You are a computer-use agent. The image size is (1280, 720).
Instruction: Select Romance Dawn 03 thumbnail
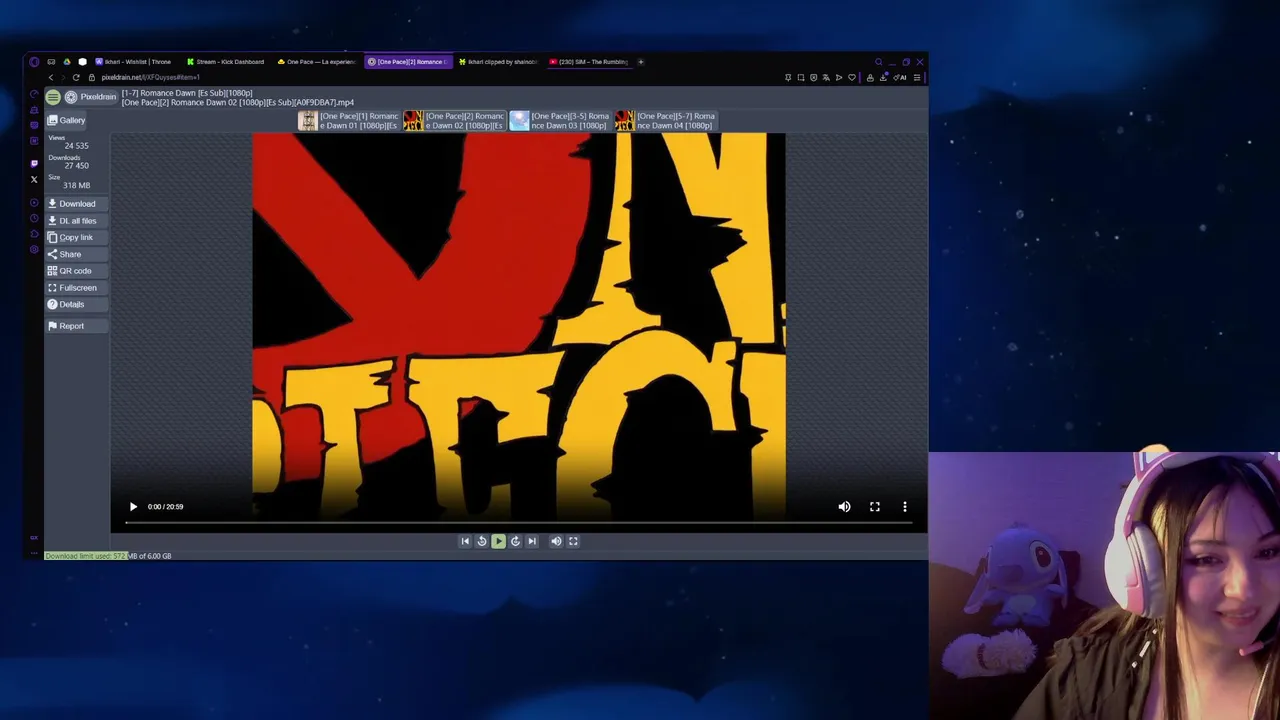(x=560, y=121)
